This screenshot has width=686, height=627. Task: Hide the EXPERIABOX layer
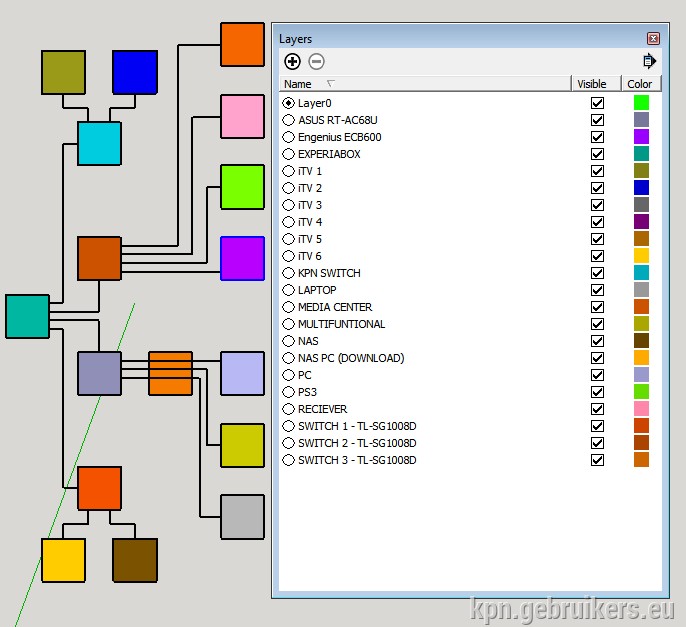point(597,154)
